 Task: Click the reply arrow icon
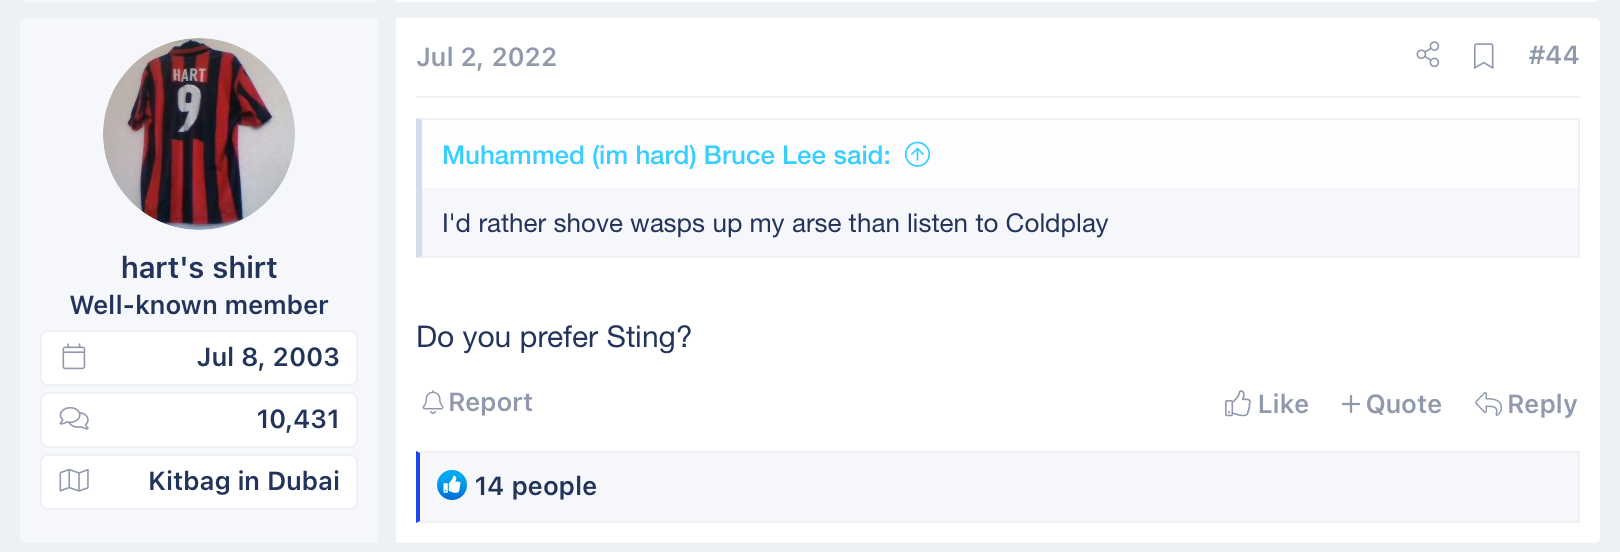click(x=1488, y=404)
